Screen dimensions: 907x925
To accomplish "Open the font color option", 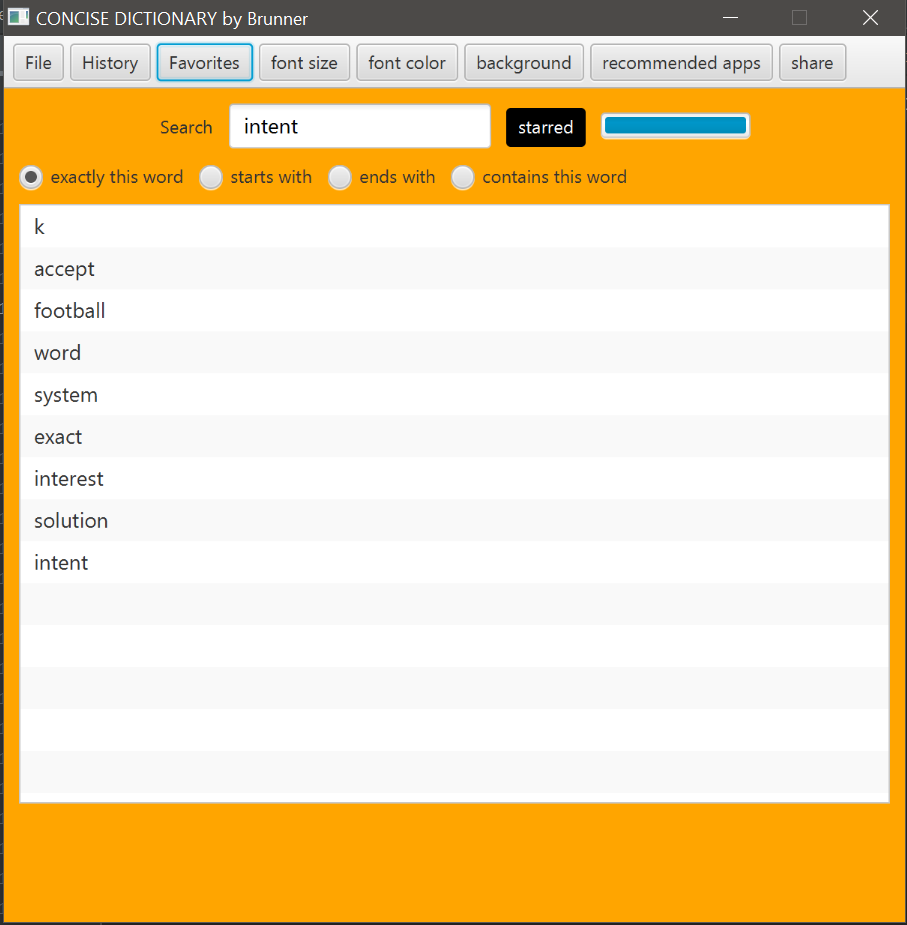I will pos(407,63).
